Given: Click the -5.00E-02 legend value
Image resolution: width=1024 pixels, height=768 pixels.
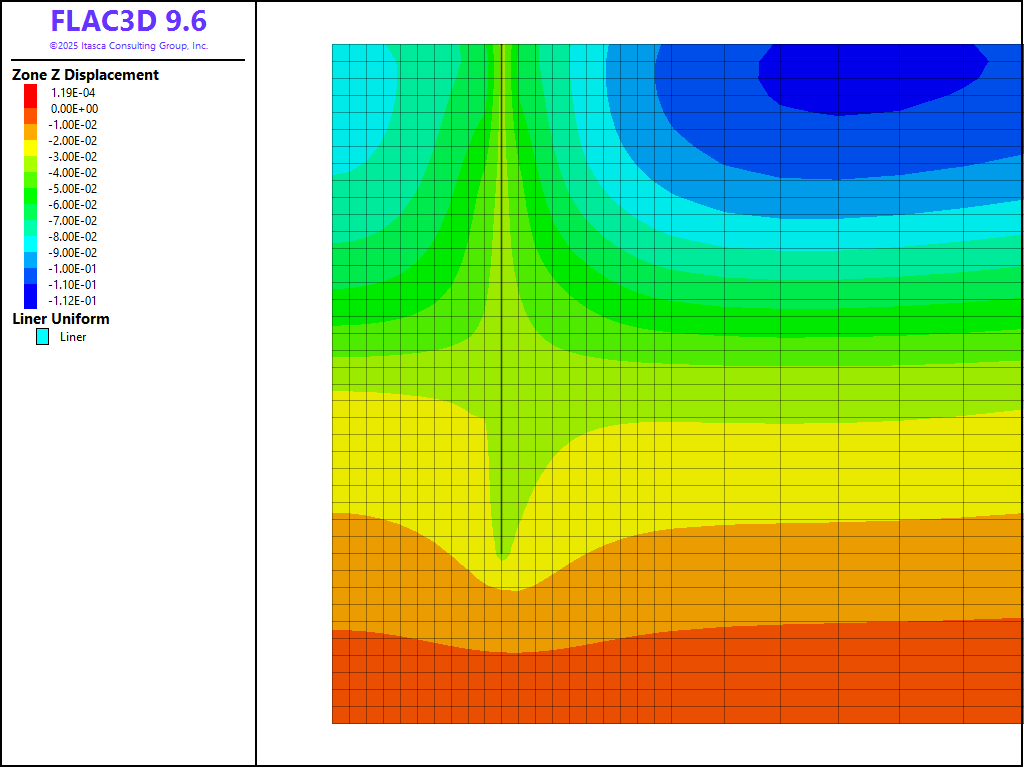Looking at the screenshot, I should [x=74, y=188].
